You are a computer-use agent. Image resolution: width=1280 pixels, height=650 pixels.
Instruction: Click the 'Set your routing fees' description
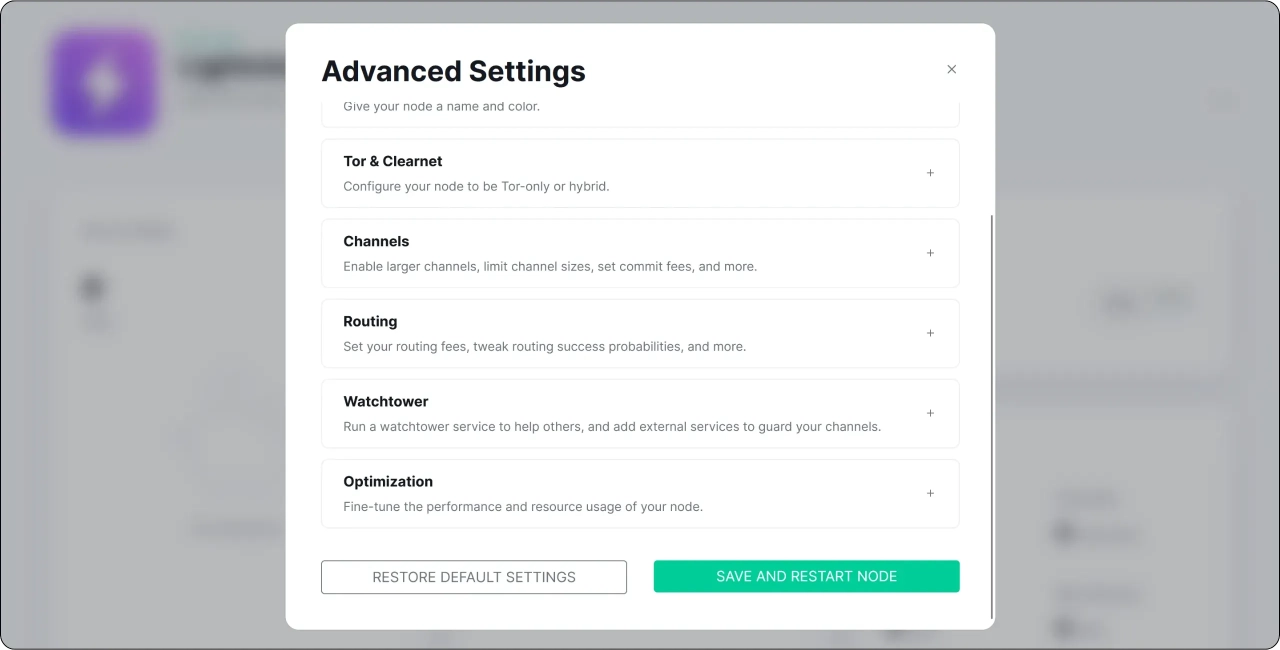pyautogui.click(x=544, y=347)
